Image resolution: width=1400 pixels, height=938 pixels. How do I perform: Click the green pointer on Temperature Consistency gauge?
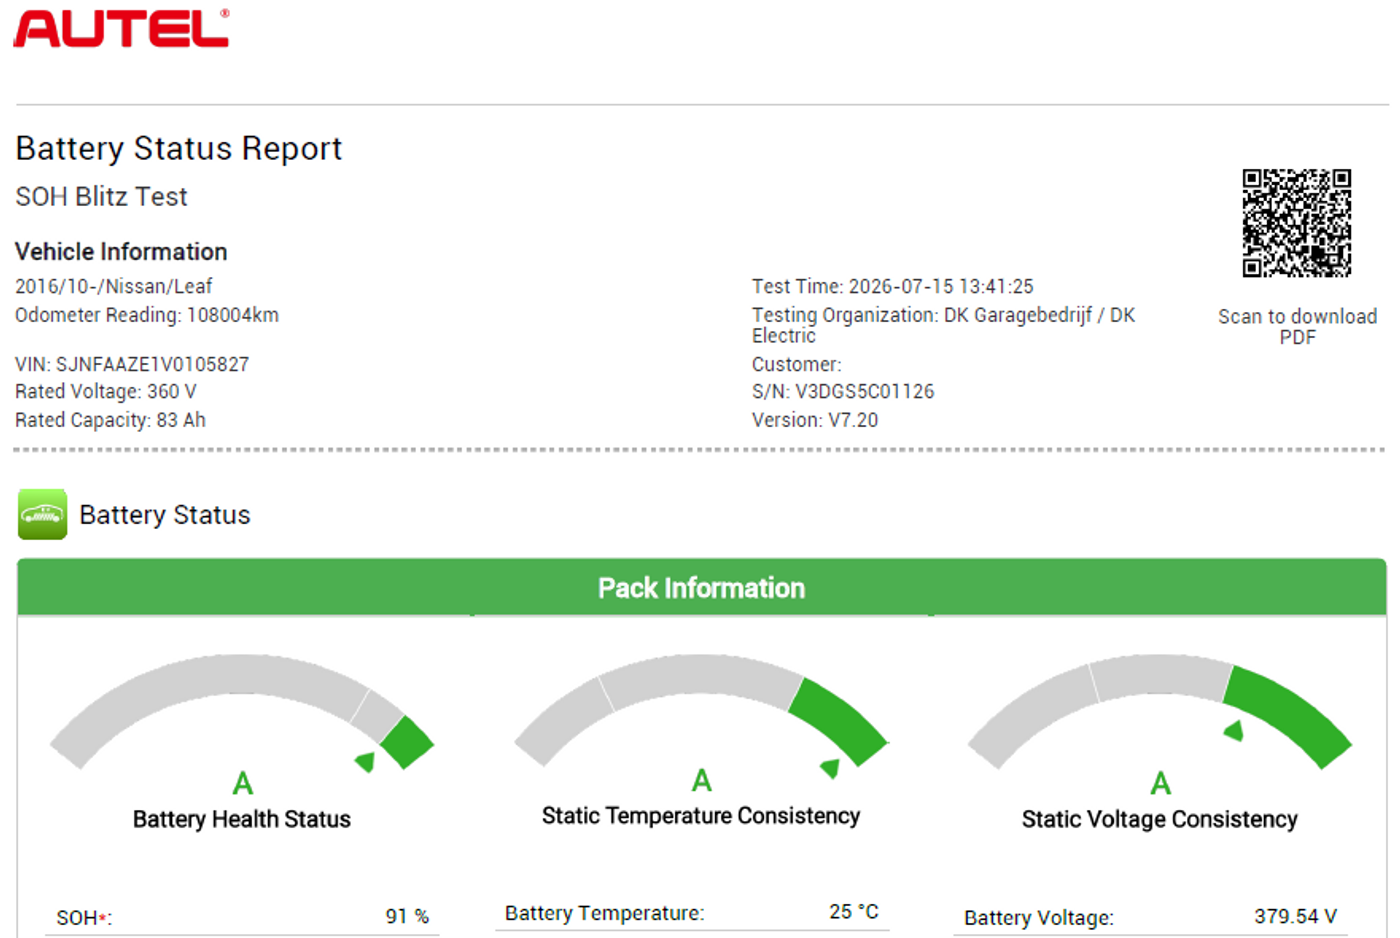point(830,768)
